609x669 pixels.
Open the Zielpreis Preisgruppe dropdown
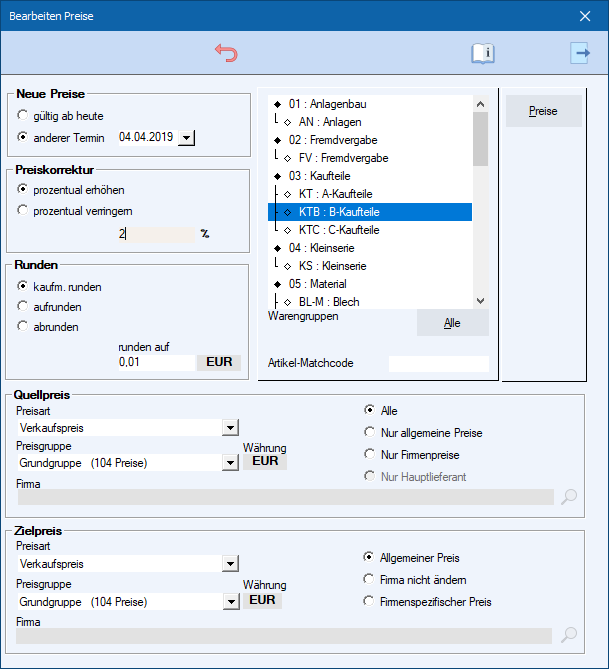[231, 602]
